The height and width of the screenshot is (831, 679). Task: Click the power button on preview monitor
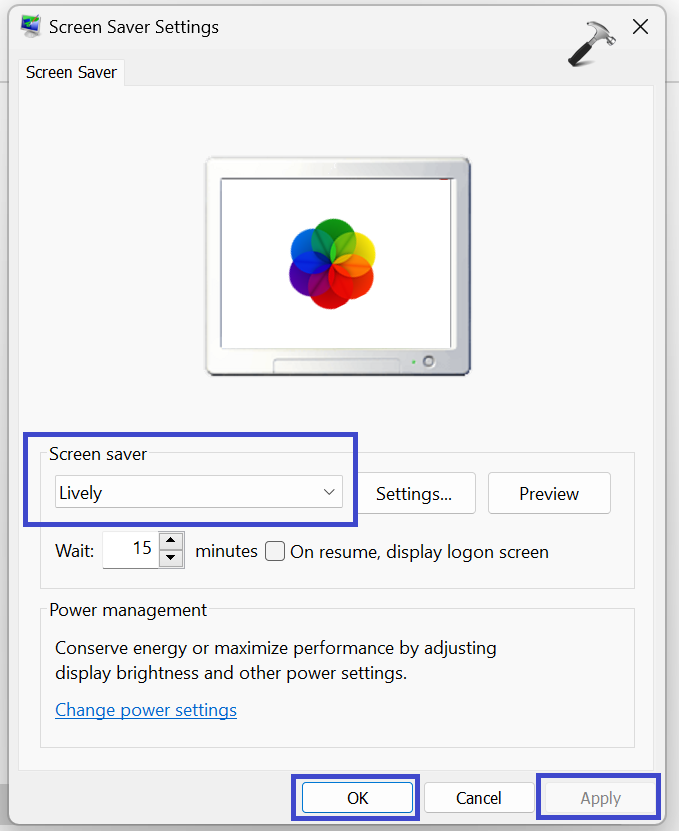[x=429, y=361]
